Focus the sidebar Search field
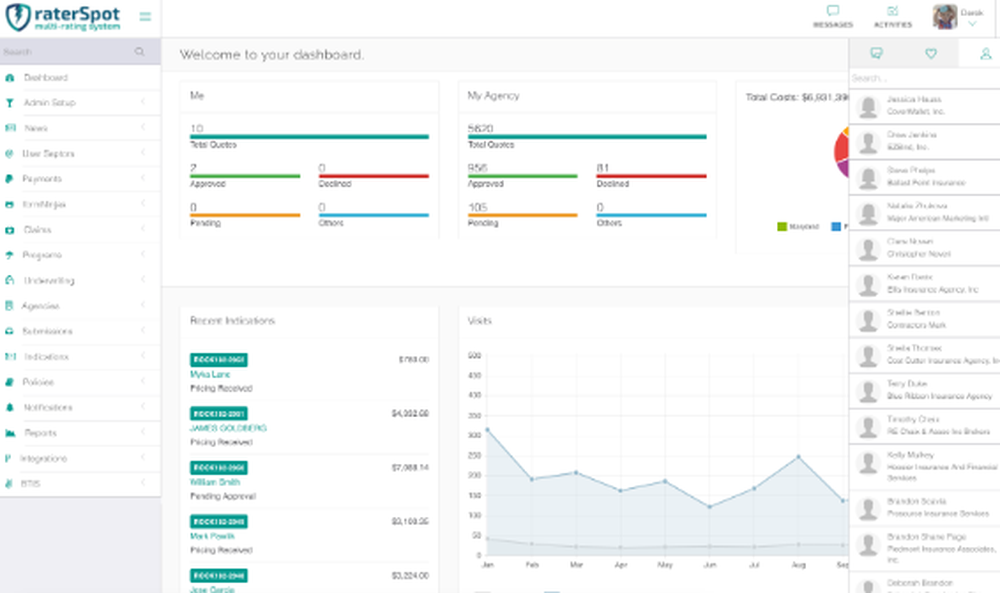This screenshot has height=593, width=1000. (67, 52)
